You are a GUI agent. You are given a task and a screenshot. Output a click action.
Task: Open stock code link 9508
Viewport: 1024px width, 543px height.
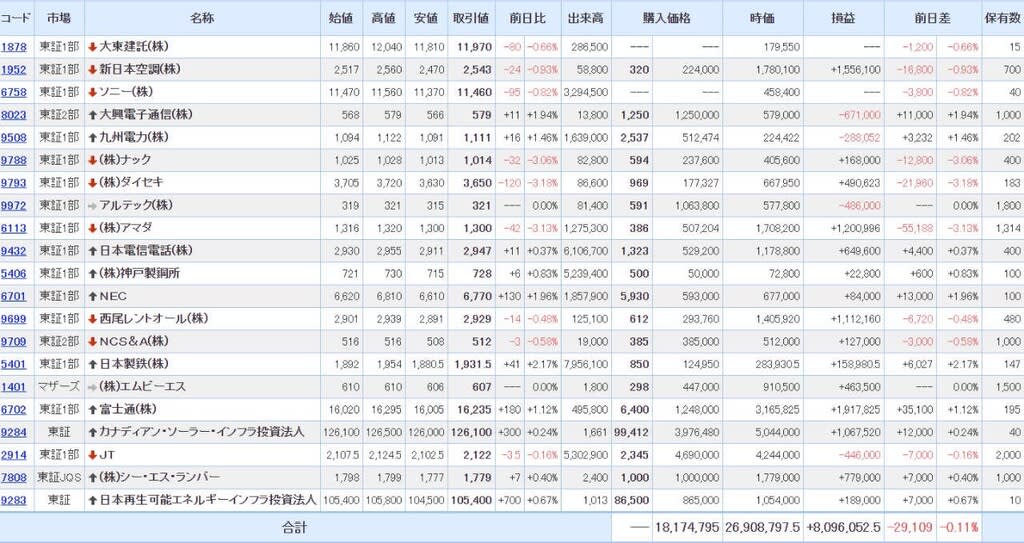point(13,138)
